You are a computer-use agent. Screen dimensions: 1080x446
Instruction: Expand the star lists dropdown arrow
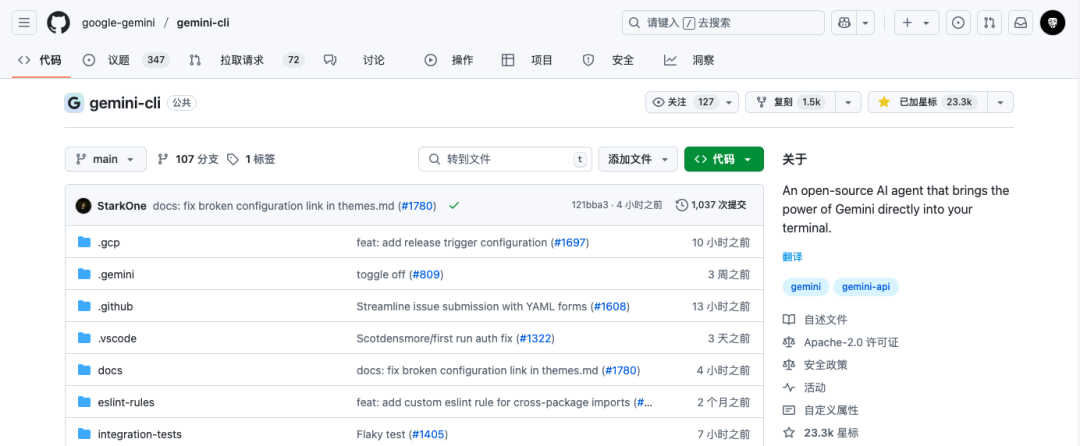[x=1000, y=102]
